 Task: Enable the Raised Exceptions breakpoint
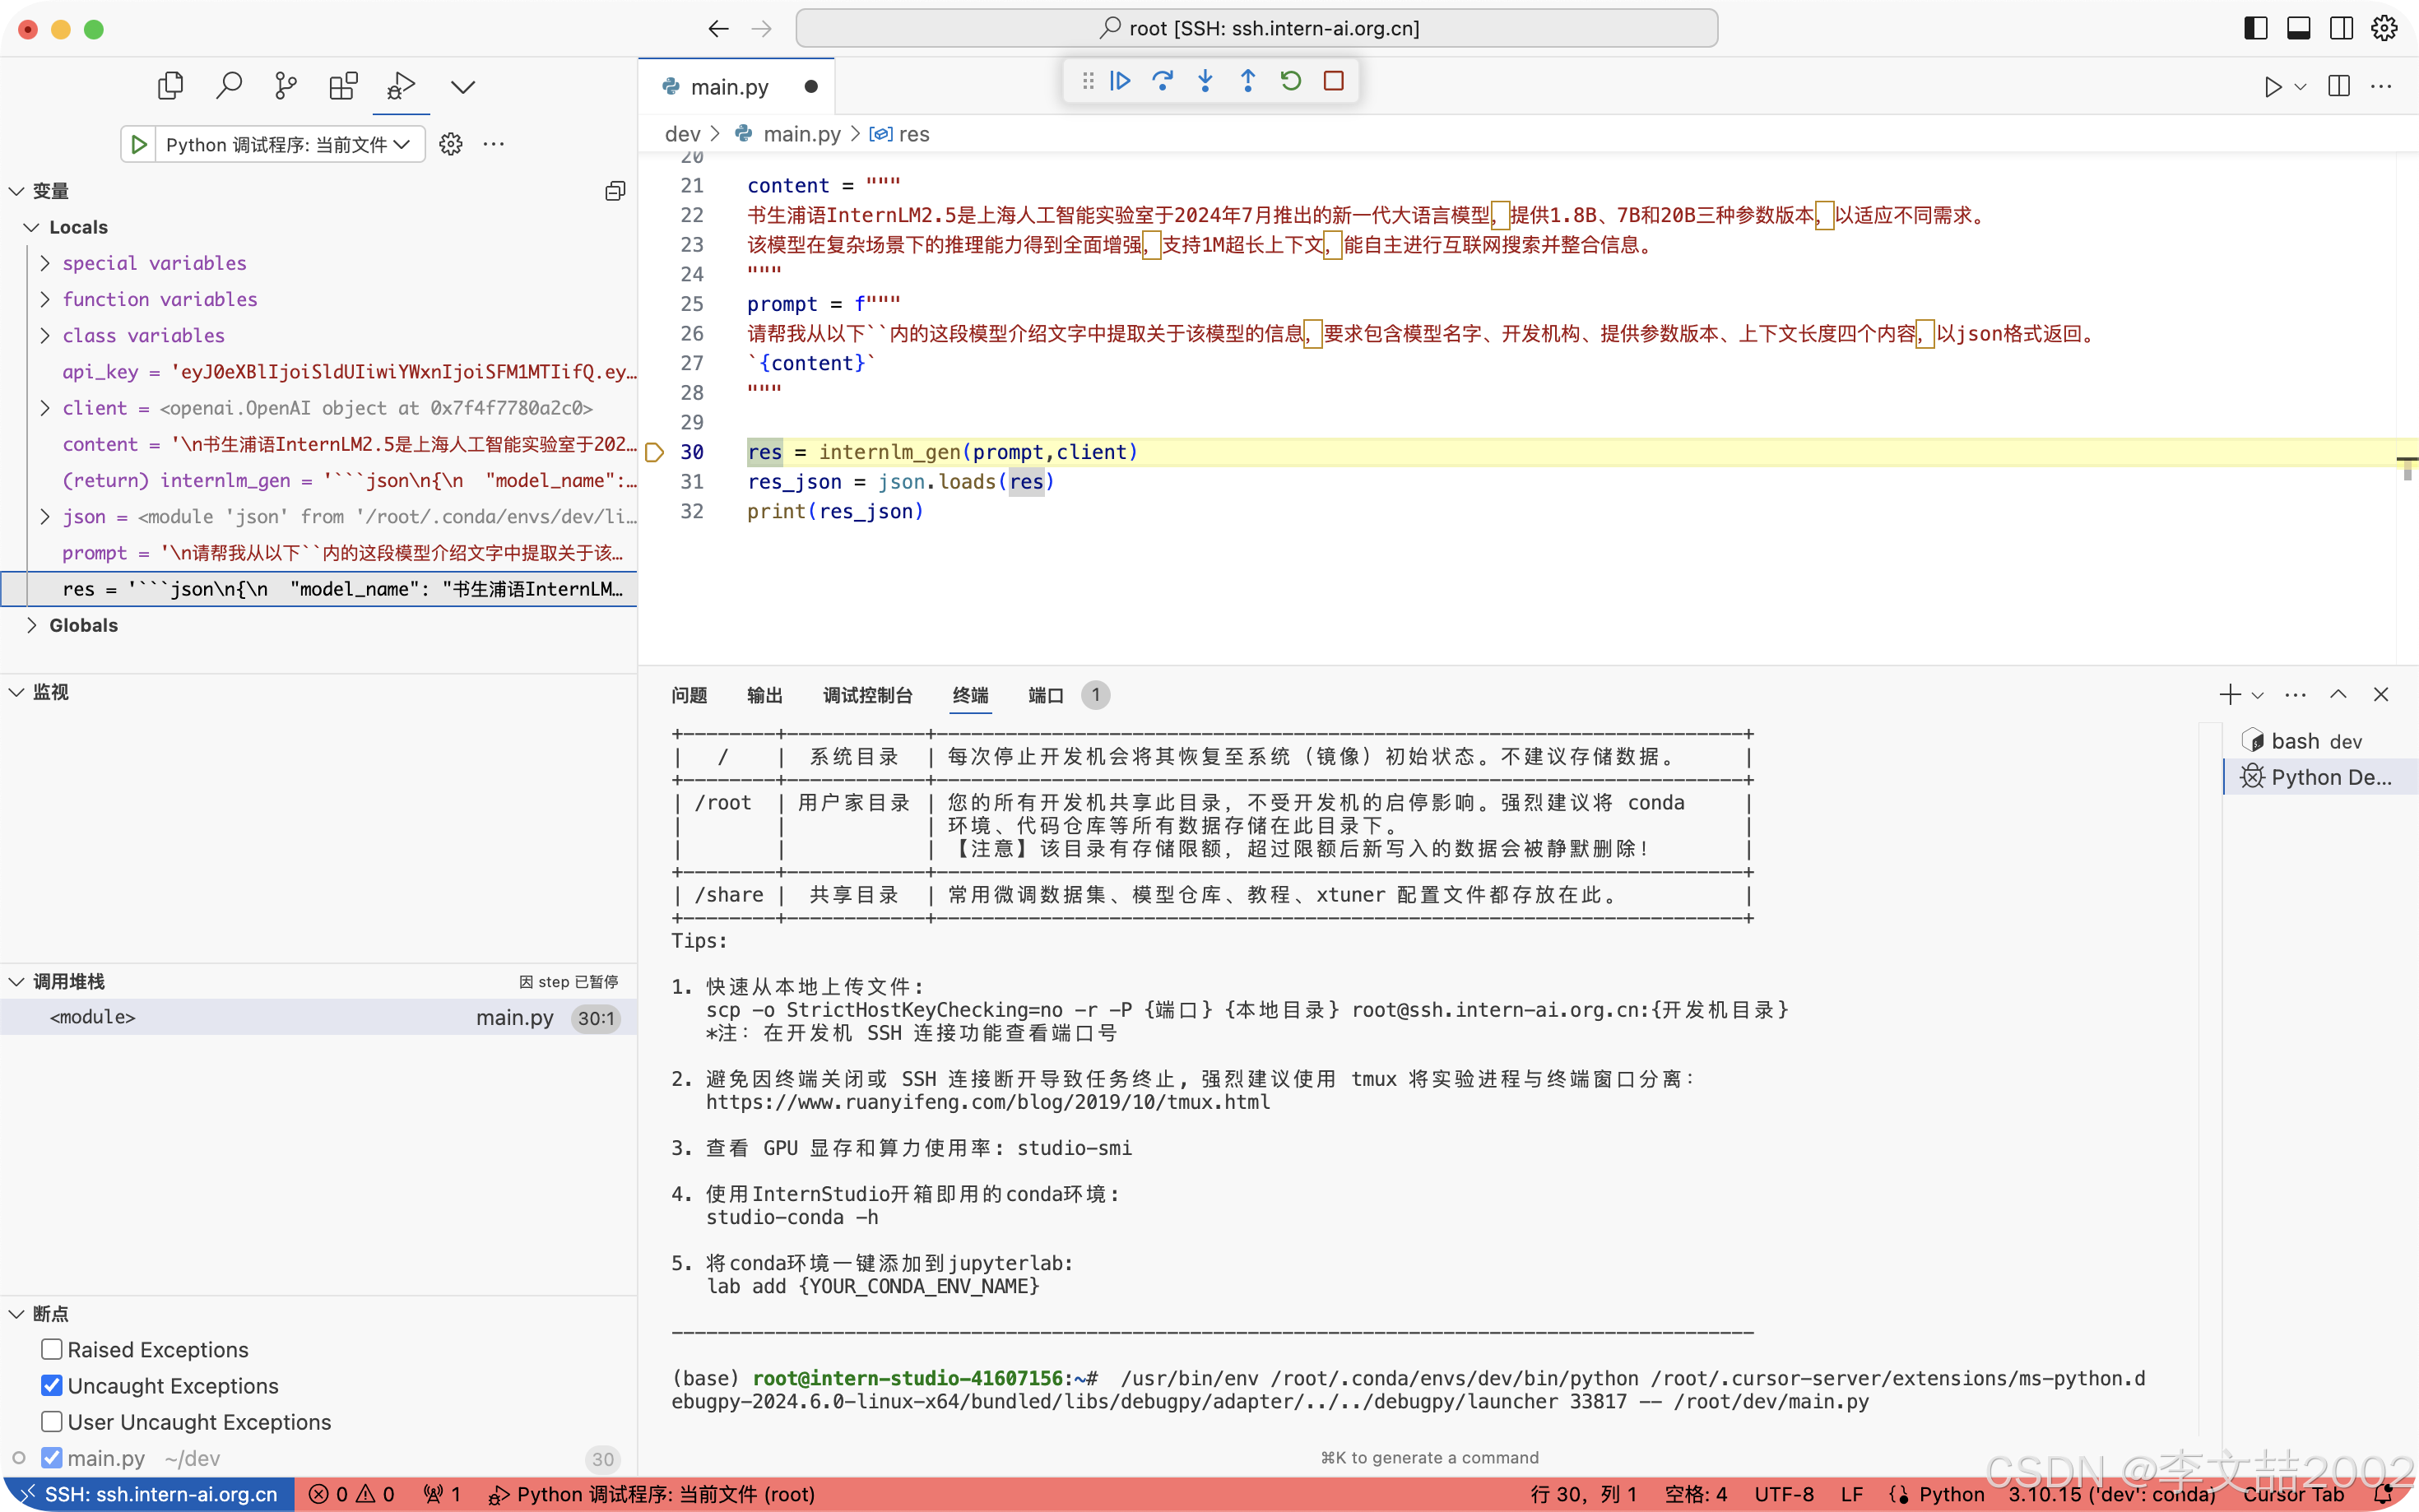coord(52,1349)
